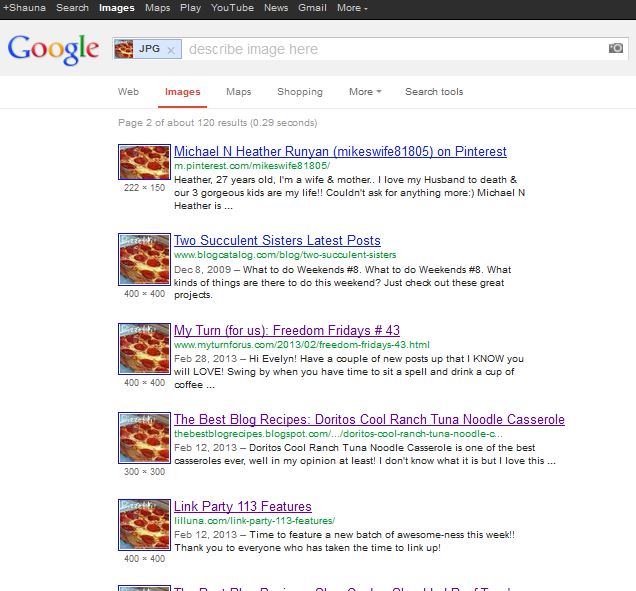Select Images in top black bar
Viewport: 636px width, 591px height.
117,8
